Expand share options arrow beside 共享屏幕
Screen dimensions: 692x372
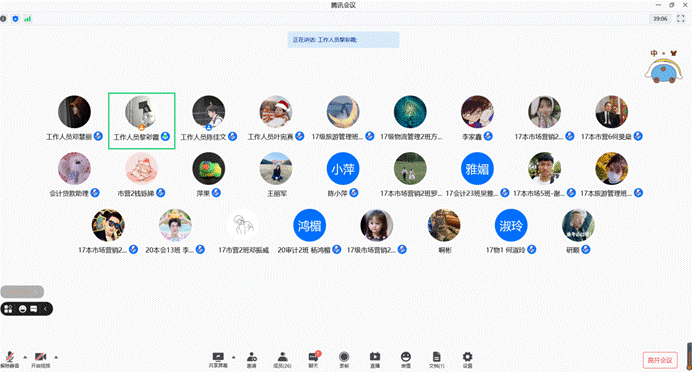click(233, 357)
